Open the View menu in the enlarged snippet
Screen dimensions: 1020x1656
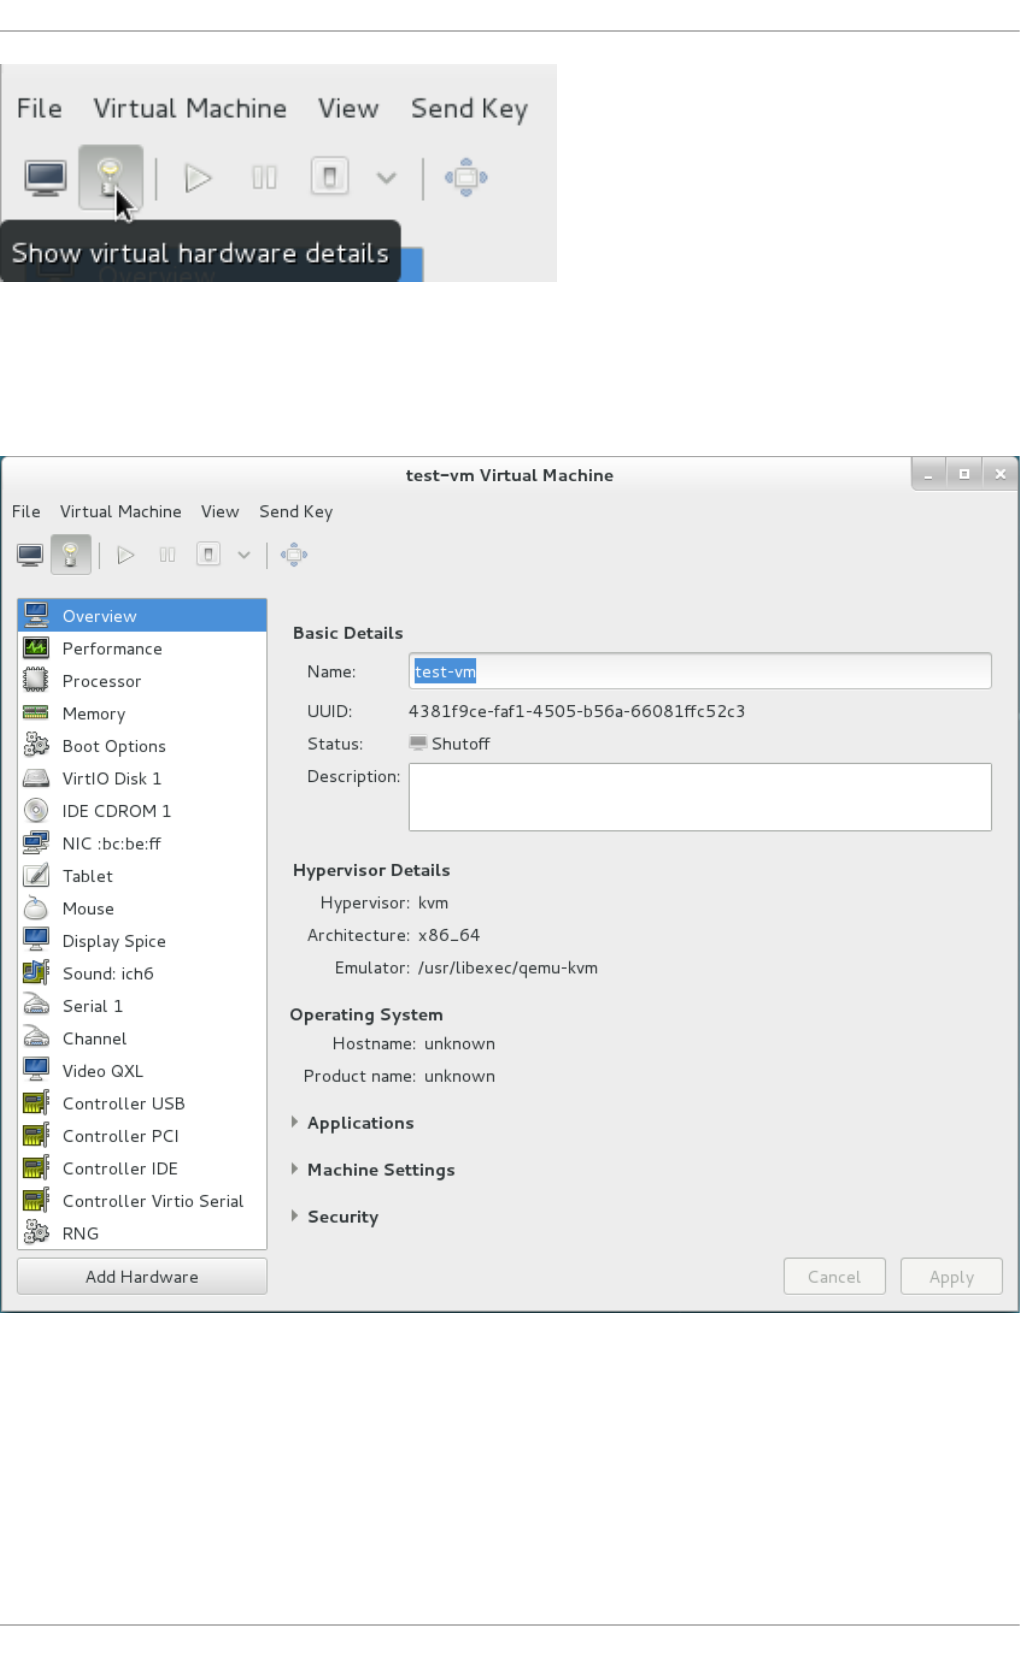[348, 109]
